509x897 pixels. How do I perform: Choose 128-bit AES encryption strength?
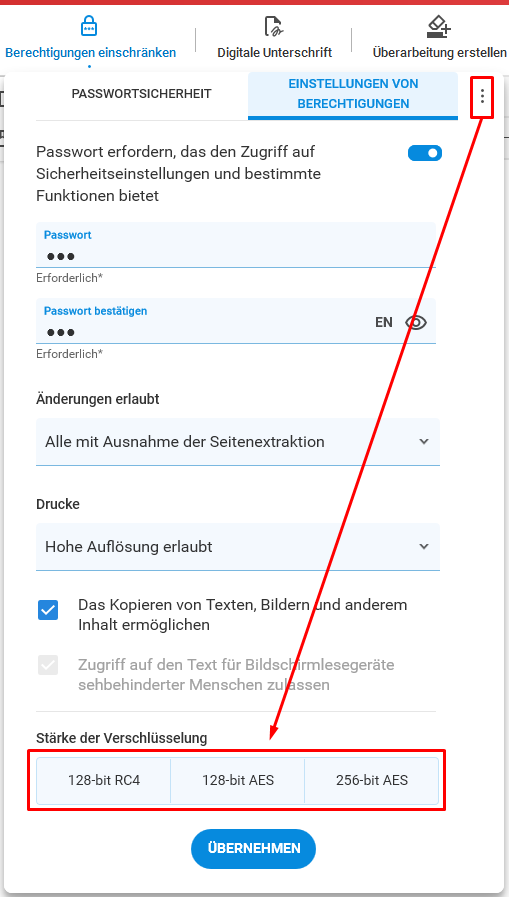coord(238,780)
